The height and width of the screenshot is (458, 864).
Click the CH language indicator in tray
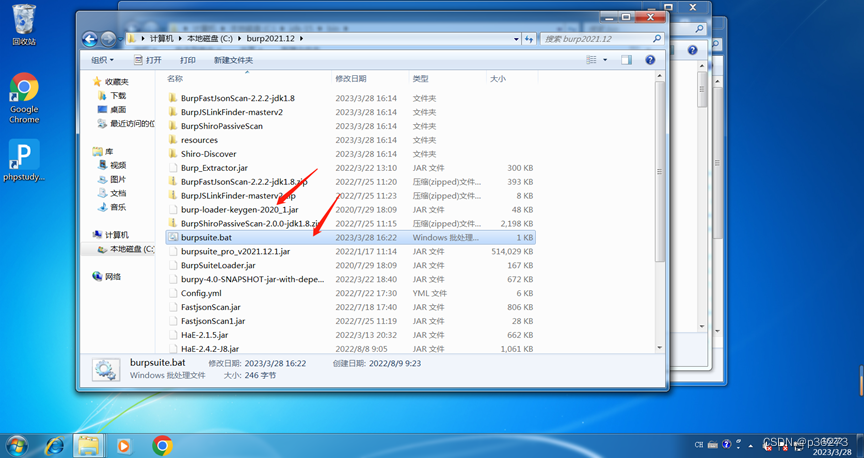(x=699, y=444)
